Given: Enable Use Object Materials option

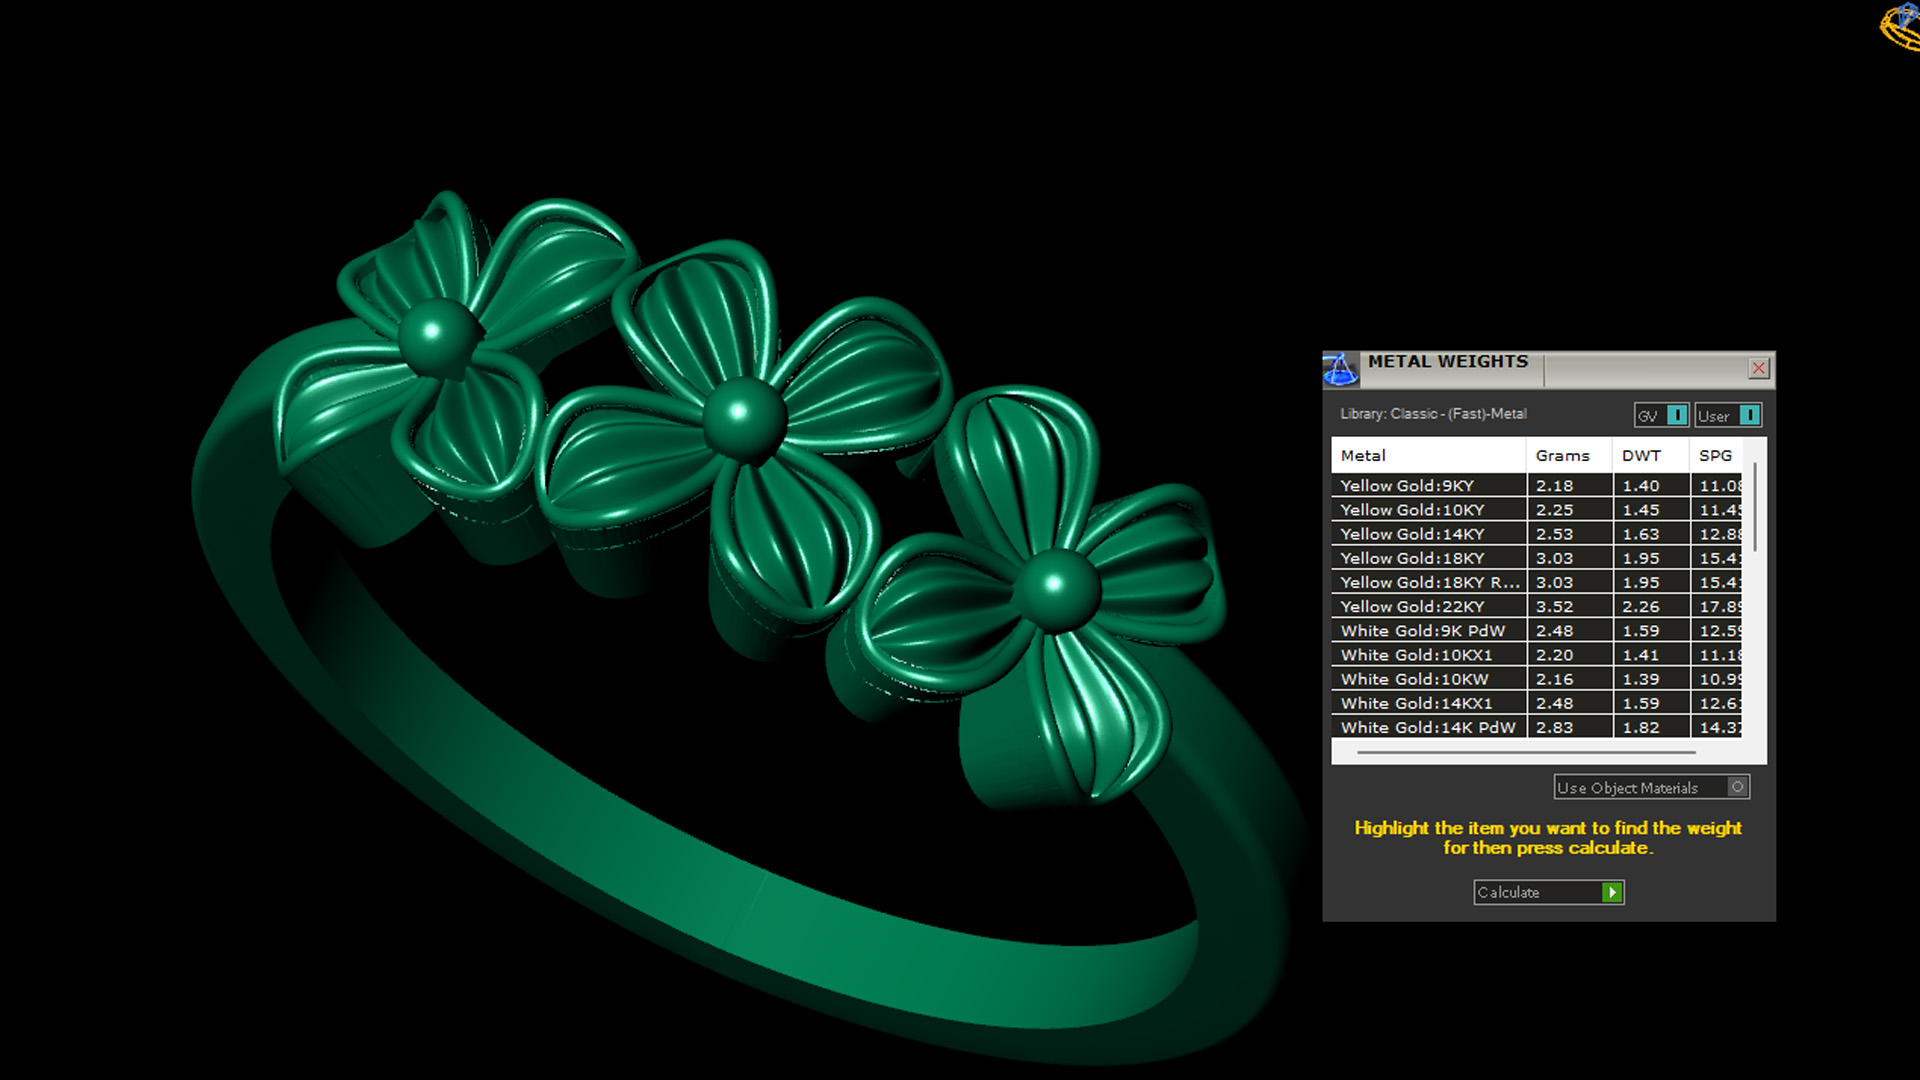Looking at the screenshot, I should (1651, 787).
